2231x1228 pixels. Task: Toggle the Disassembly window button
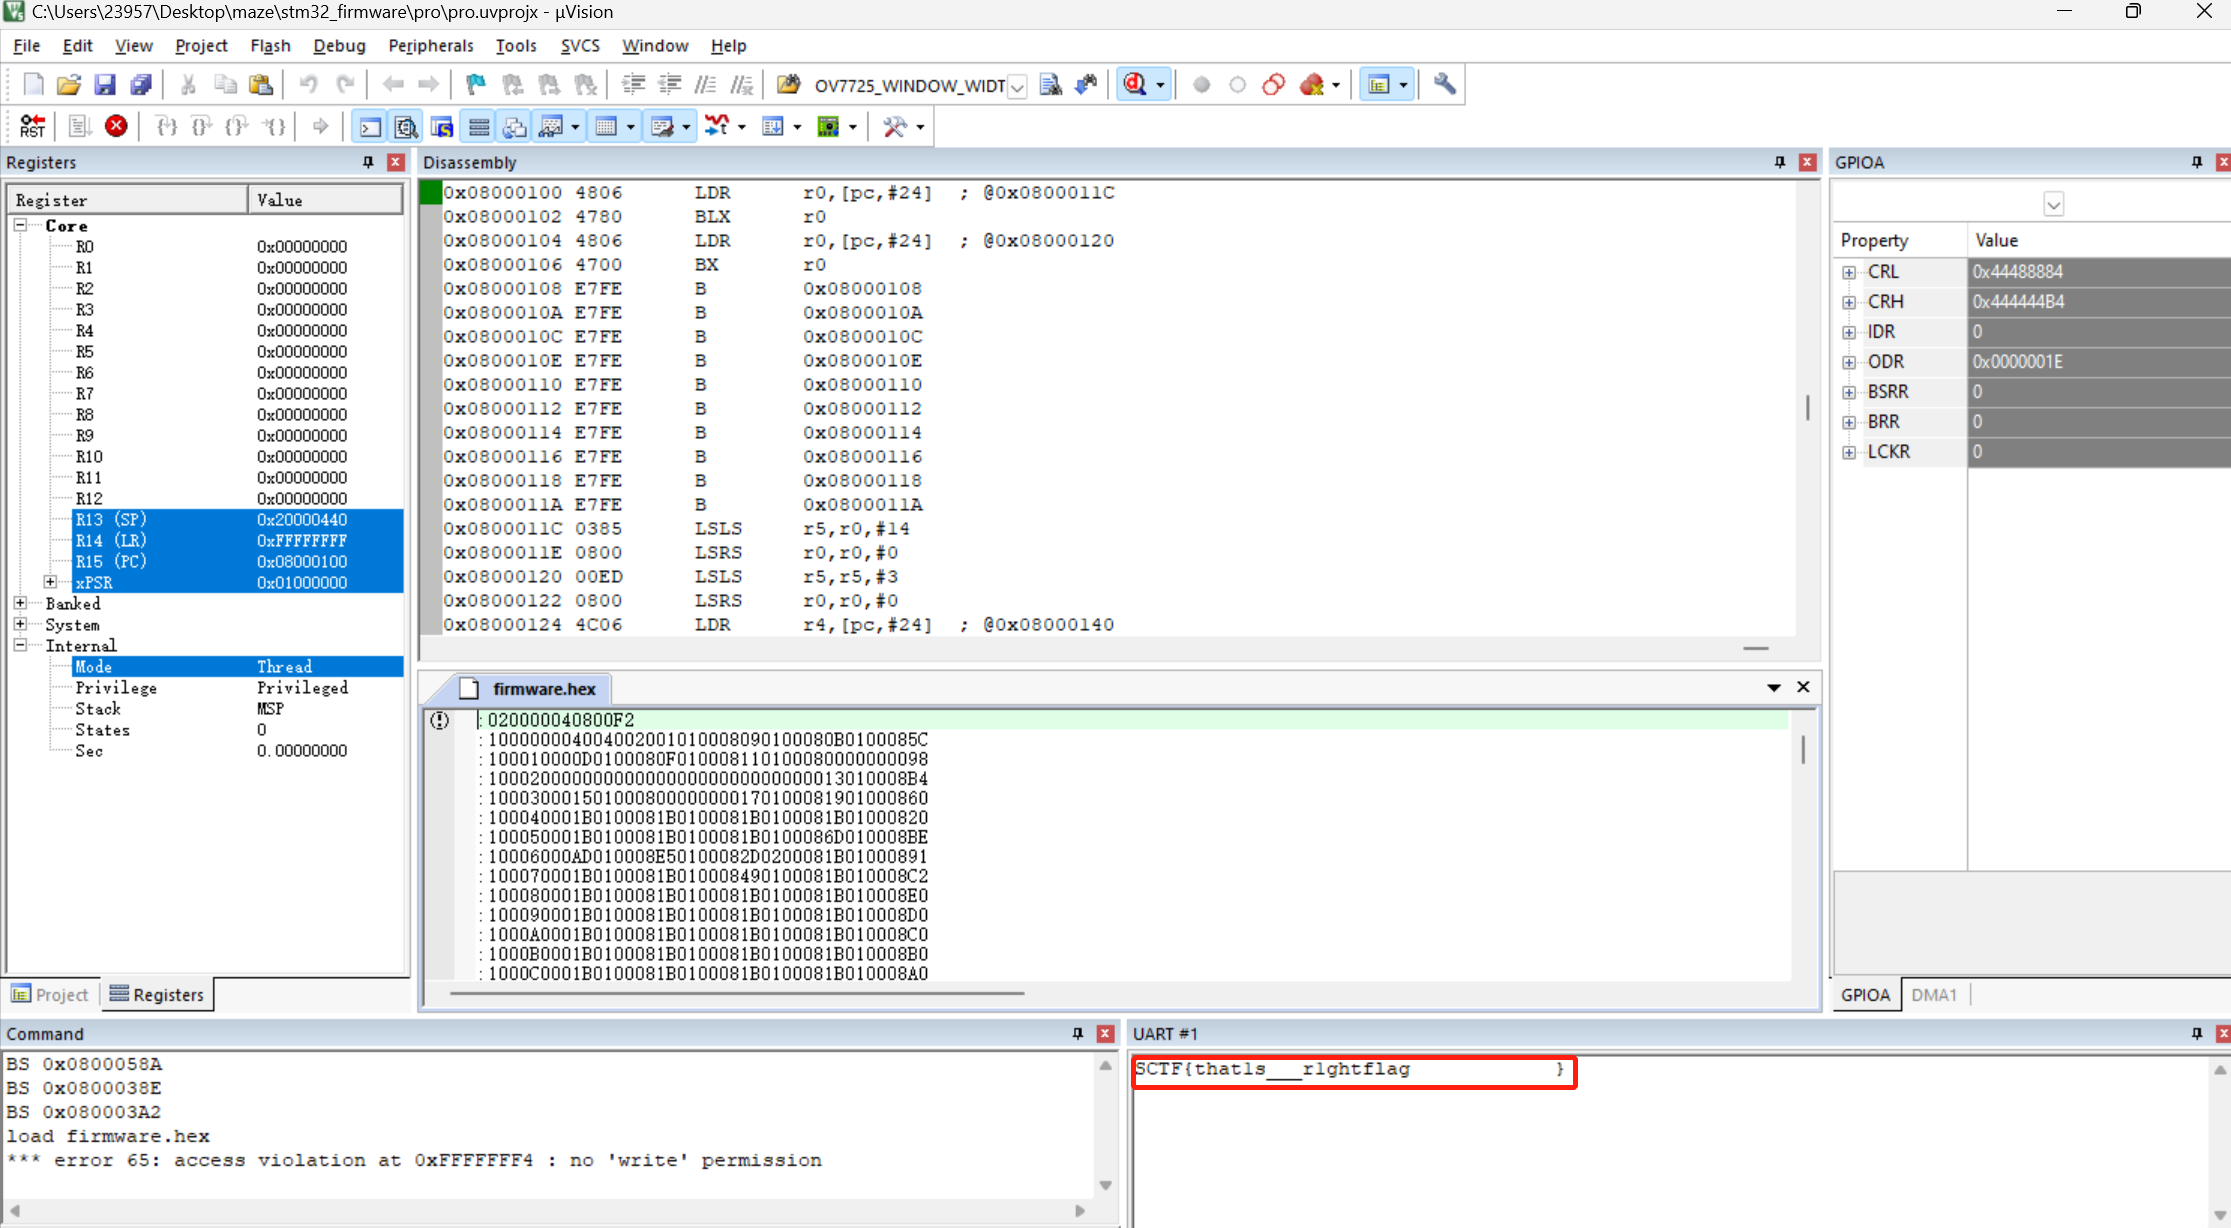pyautogui.click(x=406, y=127)
